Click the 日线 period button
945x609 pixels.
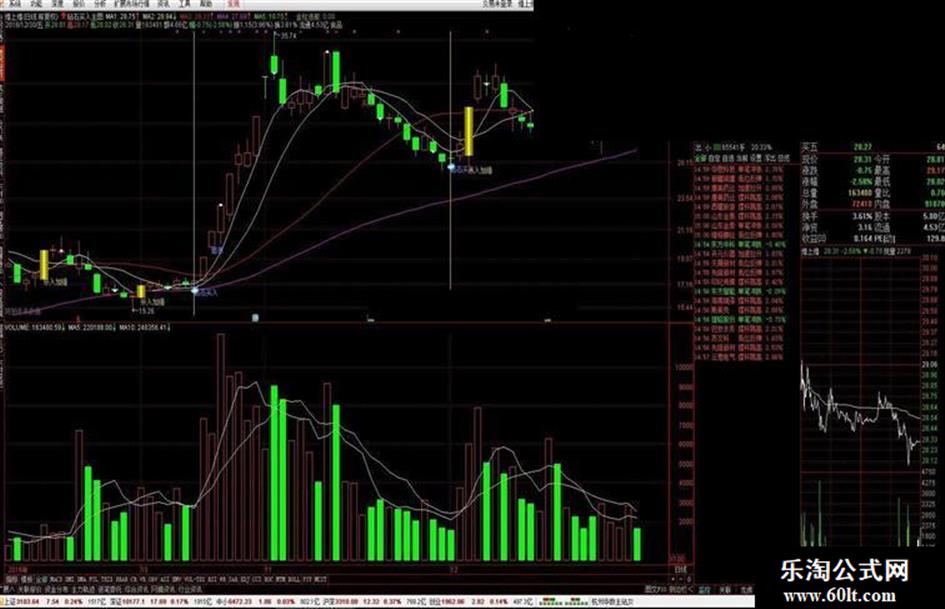coord(680,569)
